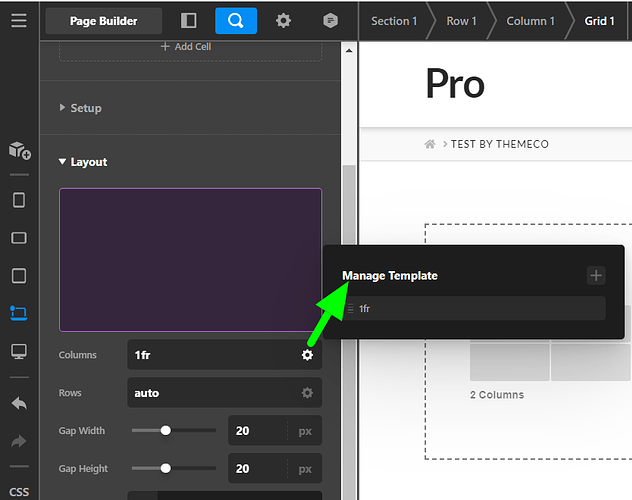
Task: Open the hamburger main menu
Action: click(19, 20)
